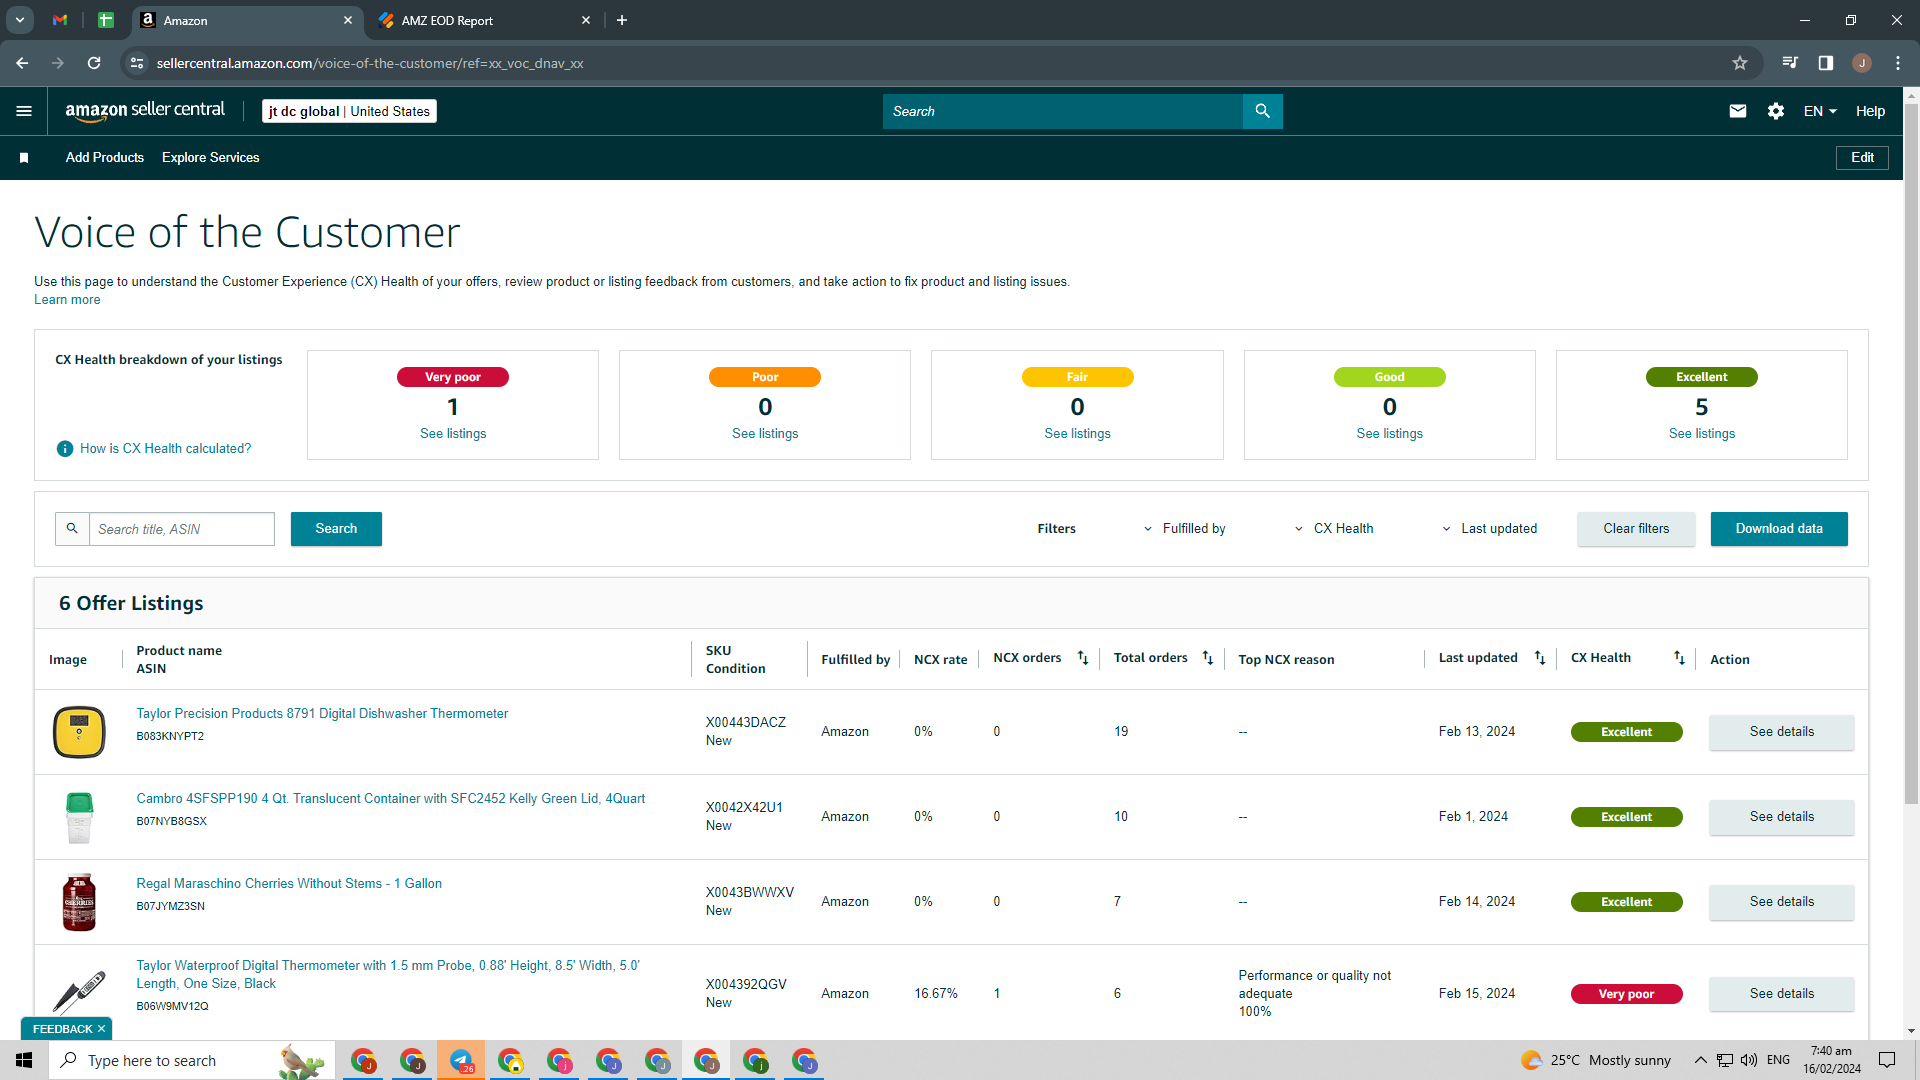Image resolution: width=1920 pixels, height=1080 pixels.
Task: Open the Learn more link
Action: pos(67,300)
